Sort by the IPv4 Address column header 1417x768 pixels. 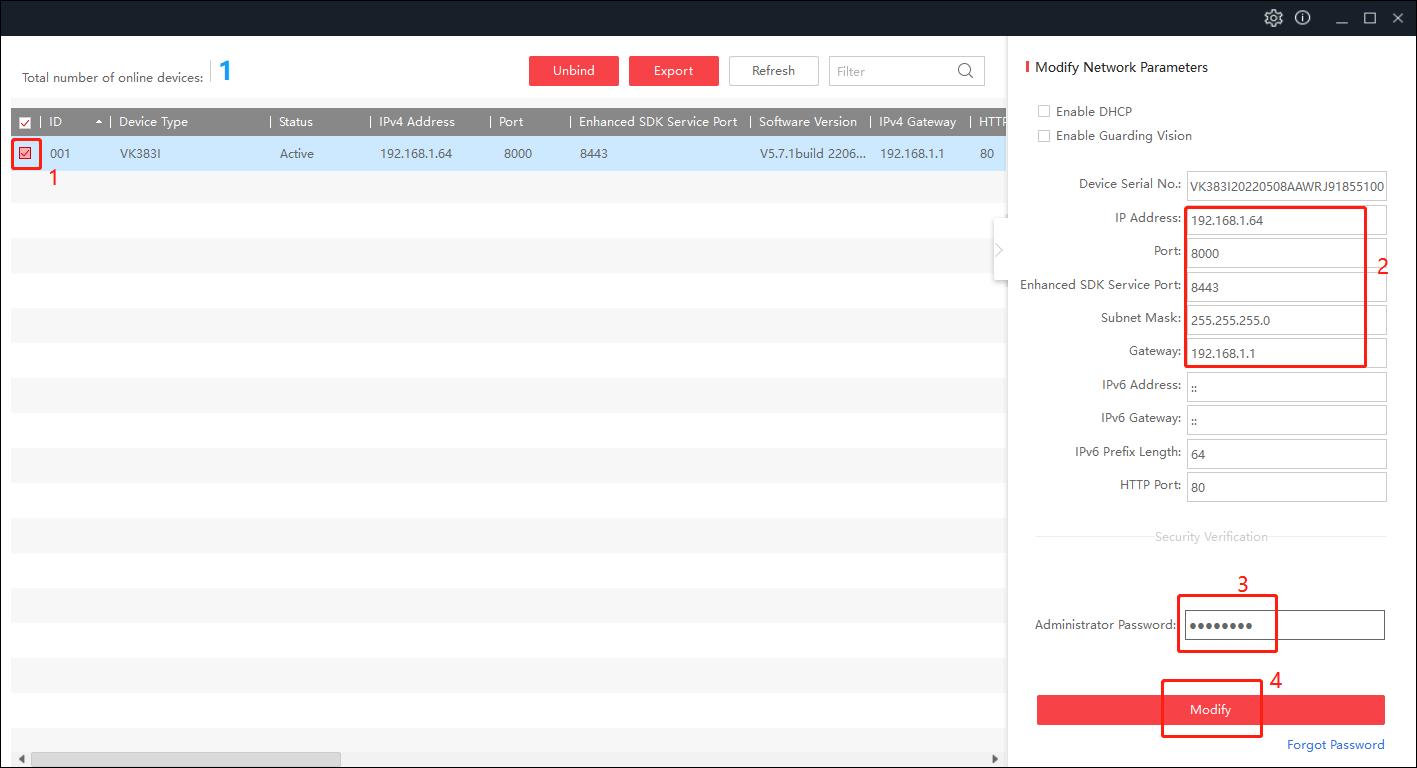pos(417,122)
